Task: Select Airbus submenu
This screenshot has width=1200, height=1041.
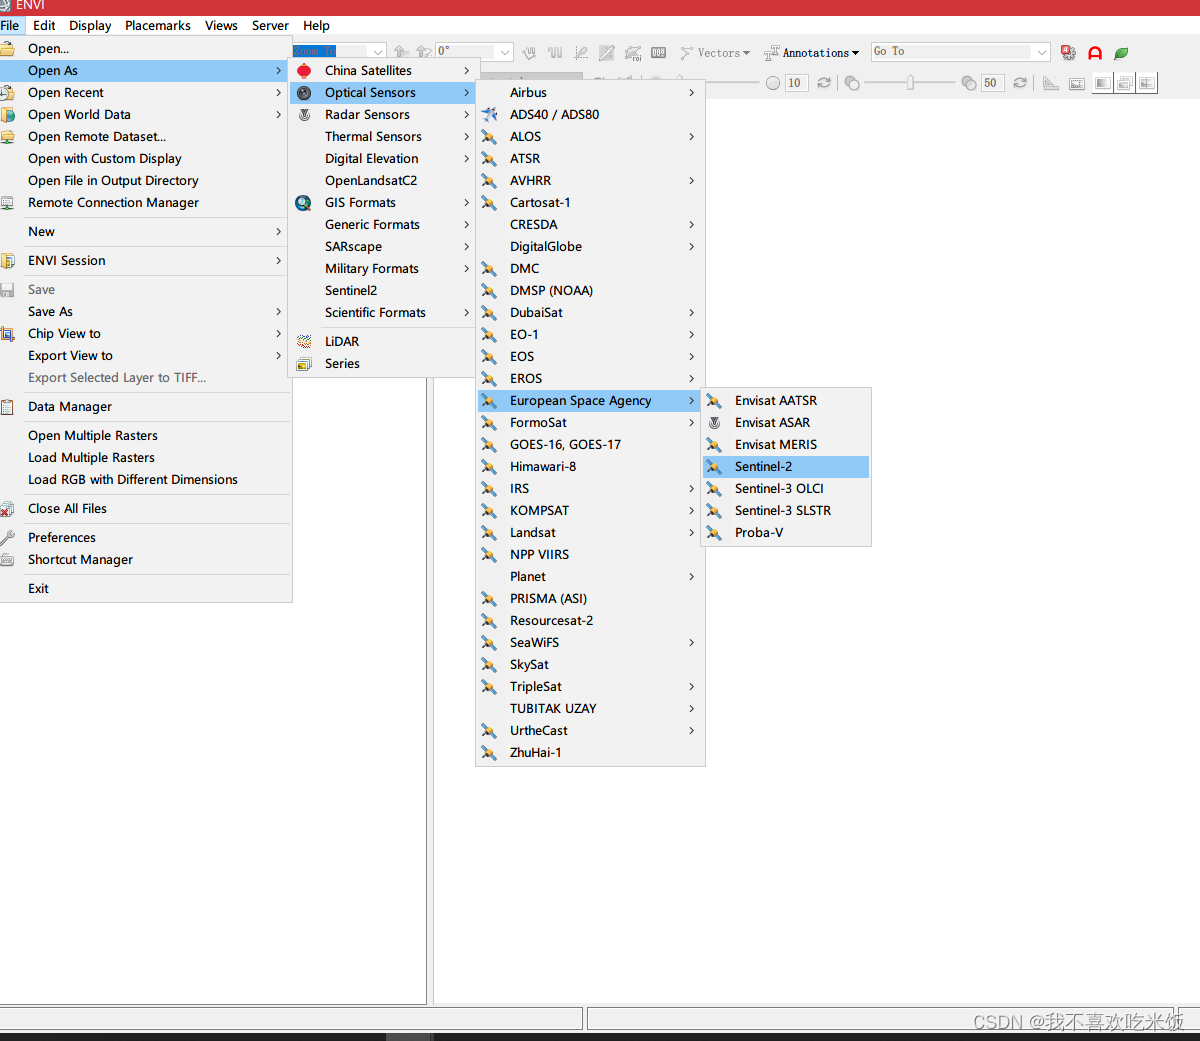Action: tap(590, 92)
